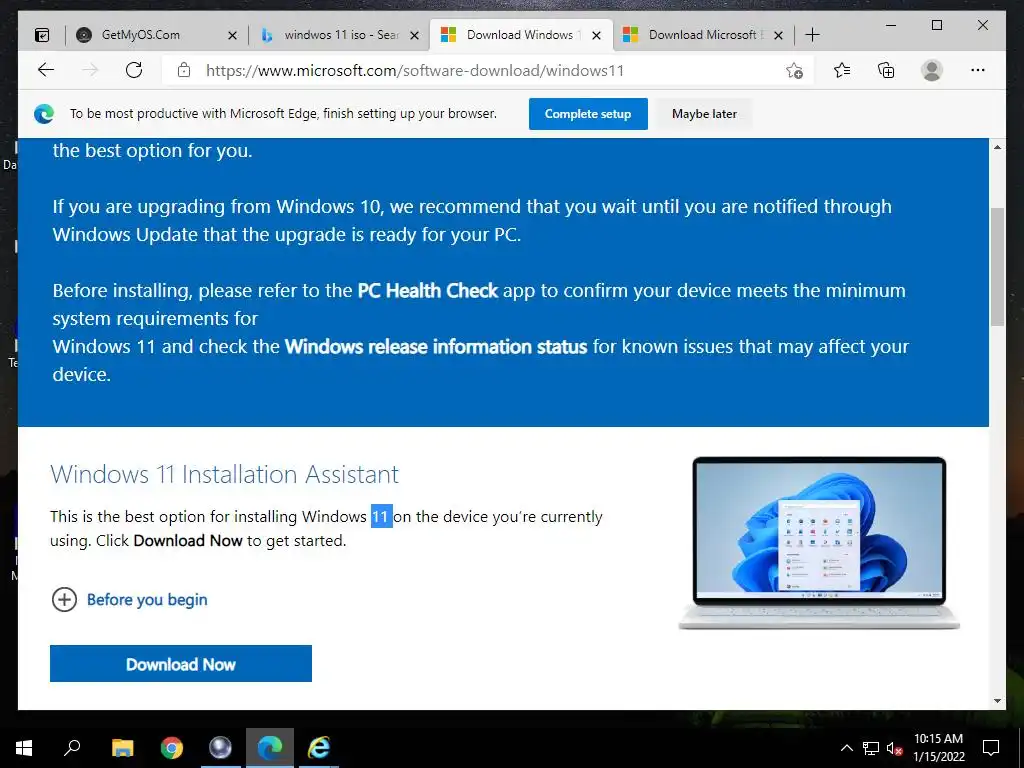Click the scrollbar up arrow

coord(997,148)
